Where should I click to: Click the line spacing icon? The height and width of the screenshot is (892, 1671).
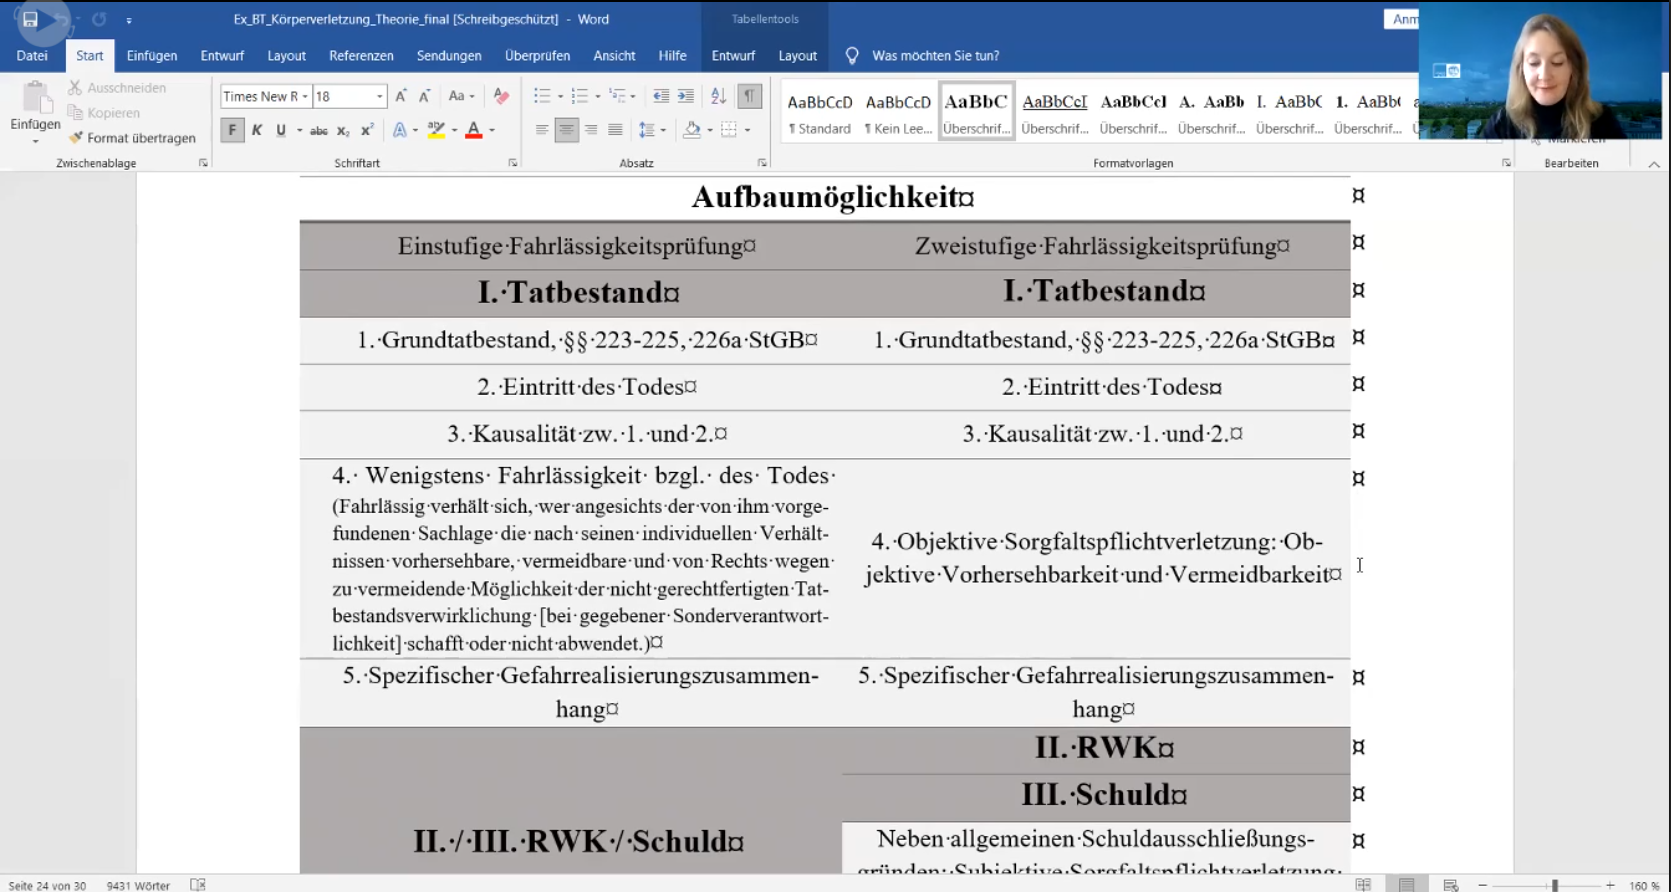tap(647, 130)
